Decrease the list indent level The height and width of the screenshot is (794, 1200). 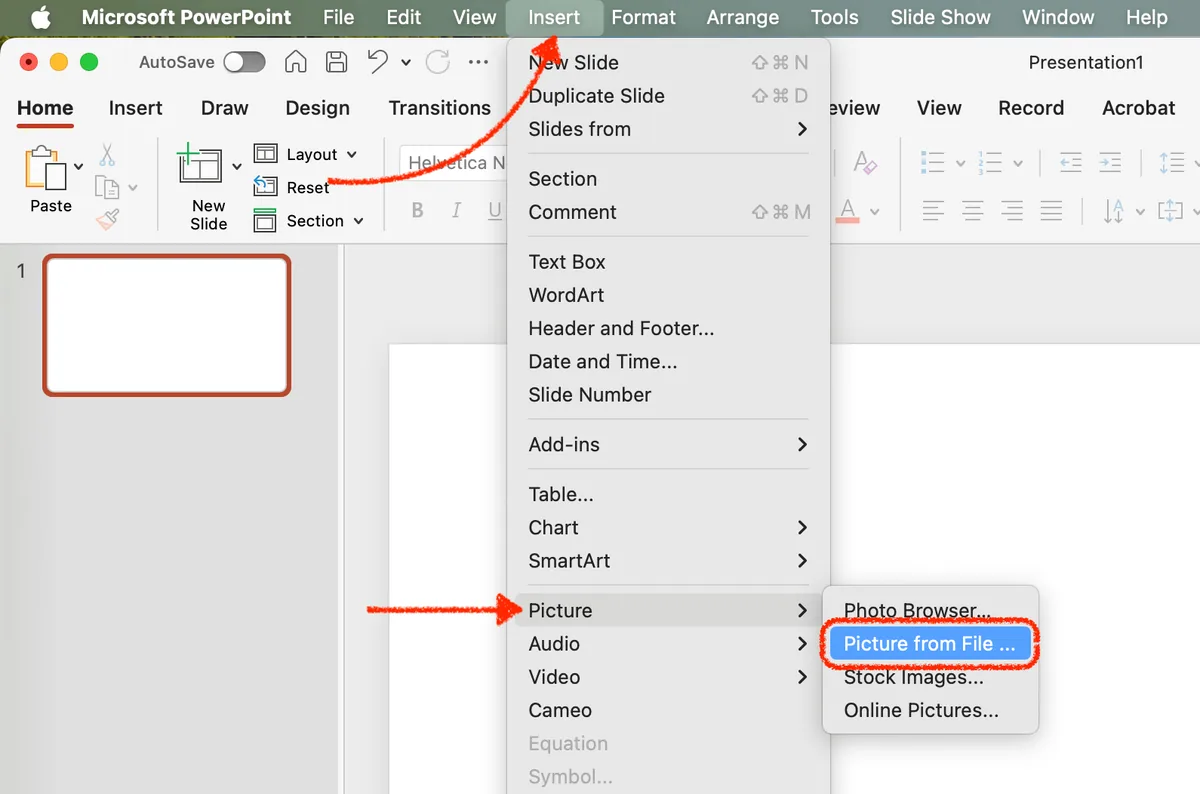coord(1070,163)
